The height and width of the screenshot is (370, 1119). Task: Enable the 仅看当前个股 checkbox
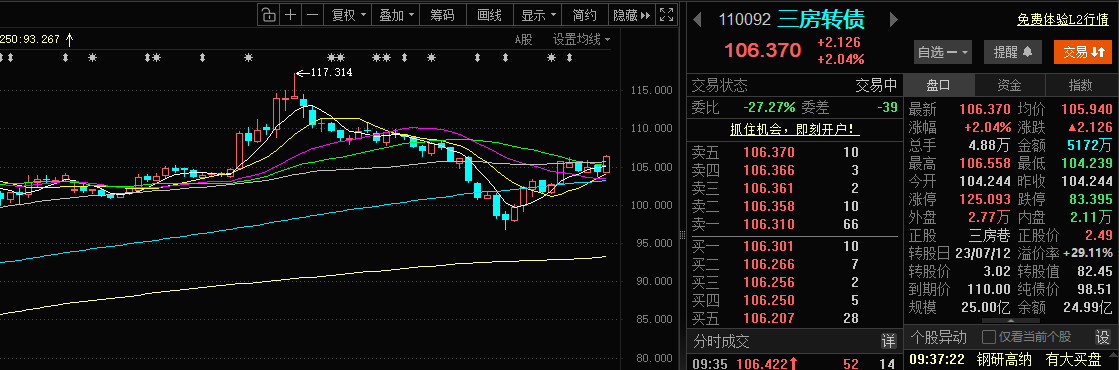coord(989,336)
